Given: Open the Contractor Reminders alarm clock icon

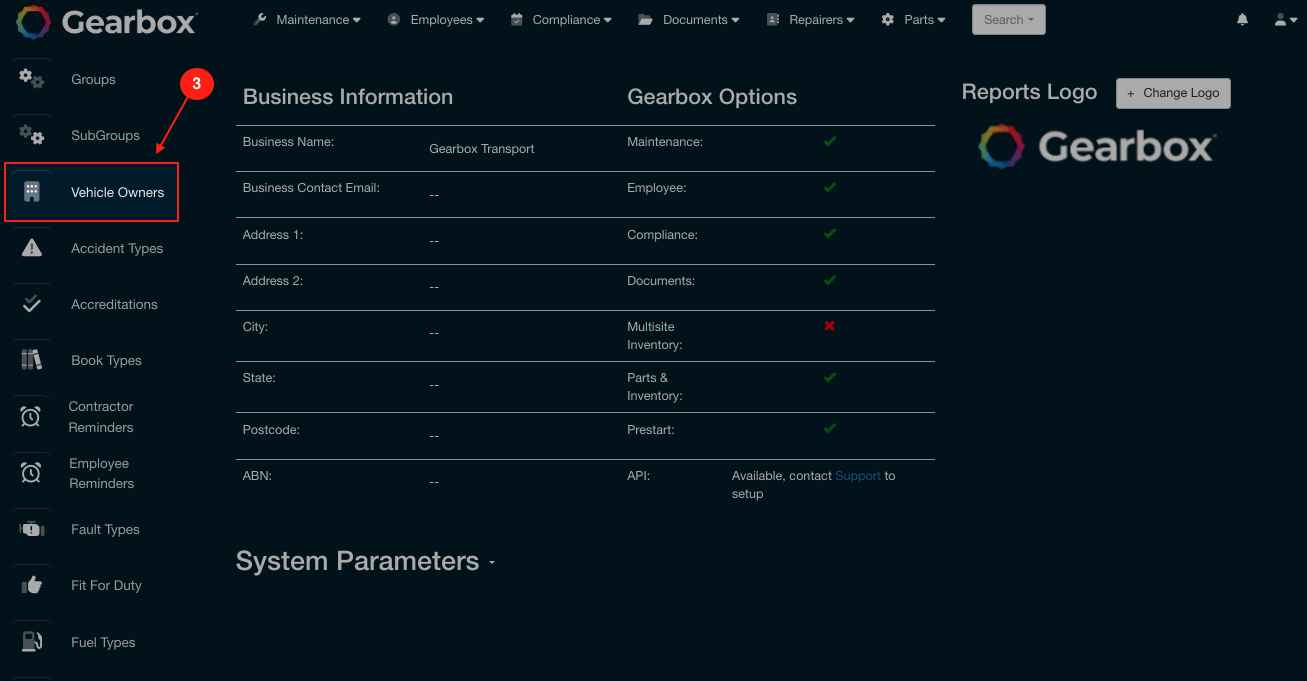Looking at the screenshot, I should pos(31,417).
